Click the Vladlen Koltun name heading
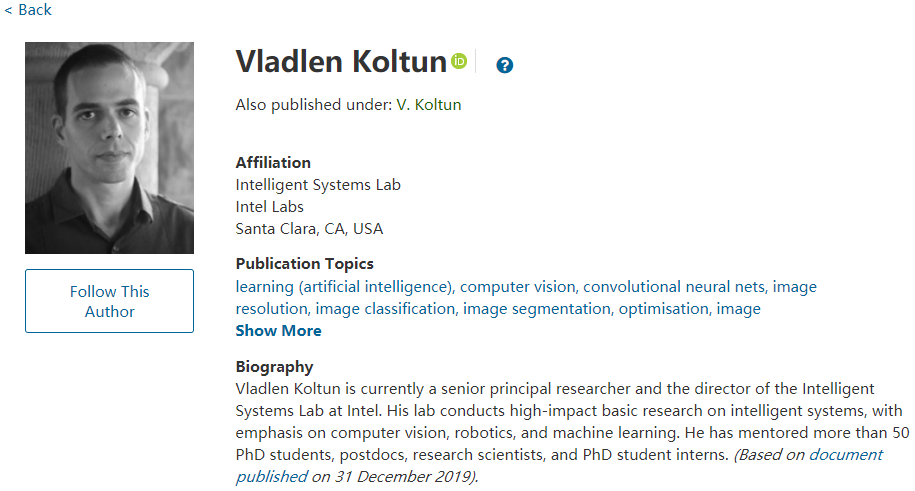 (340, 62)
